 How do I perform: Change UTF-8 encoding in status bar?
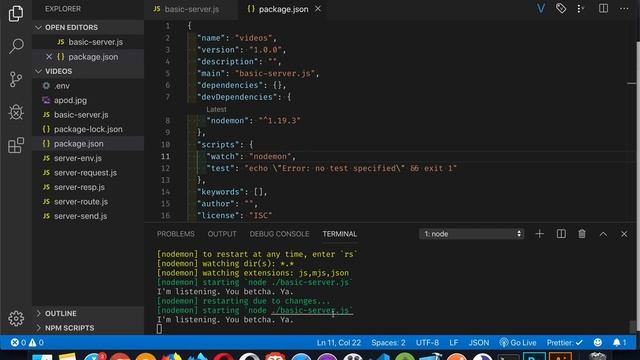[x=427, y=342]
